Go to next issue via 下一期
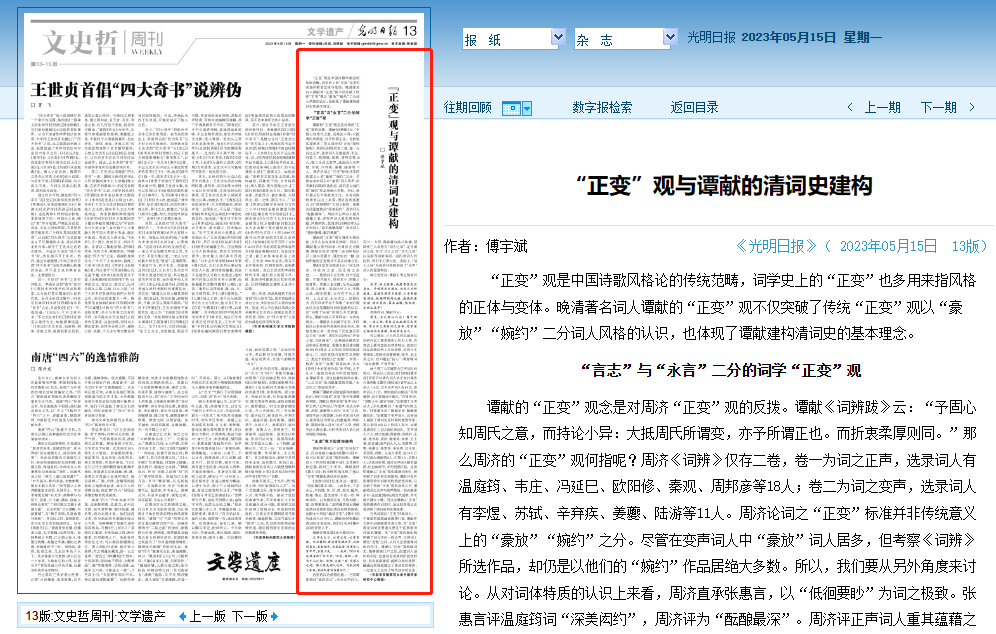 tap(938, 108)
